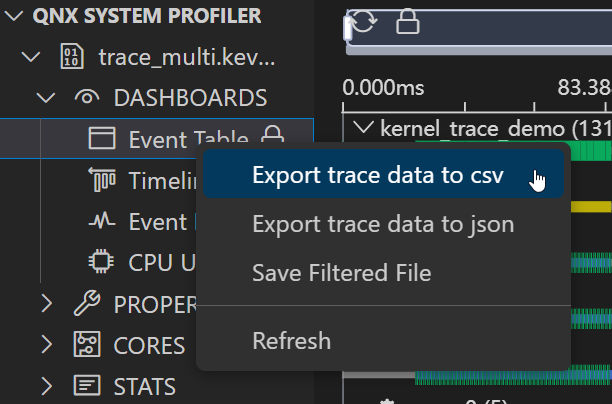Click the Event Table window icon

pos(103,138)
